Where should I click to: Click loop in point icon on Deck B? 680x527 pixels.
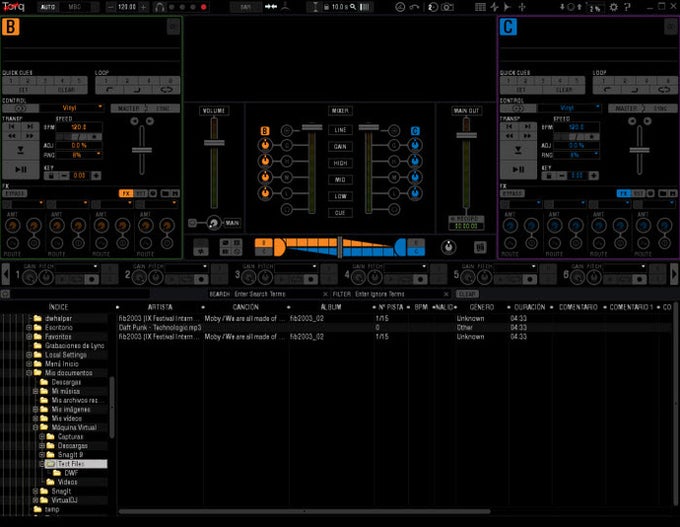pos(108,90)
